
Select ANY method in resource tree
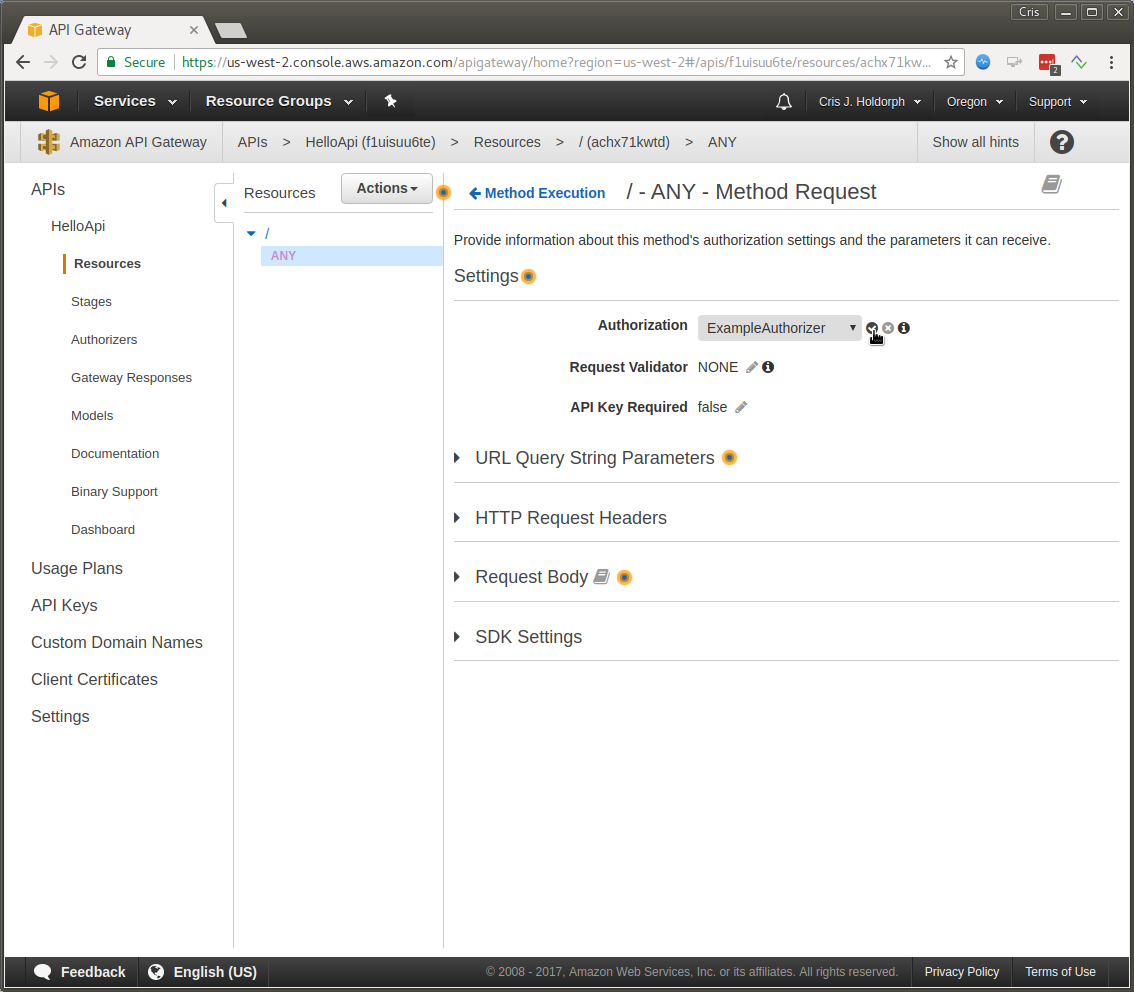tap(284, 256)
